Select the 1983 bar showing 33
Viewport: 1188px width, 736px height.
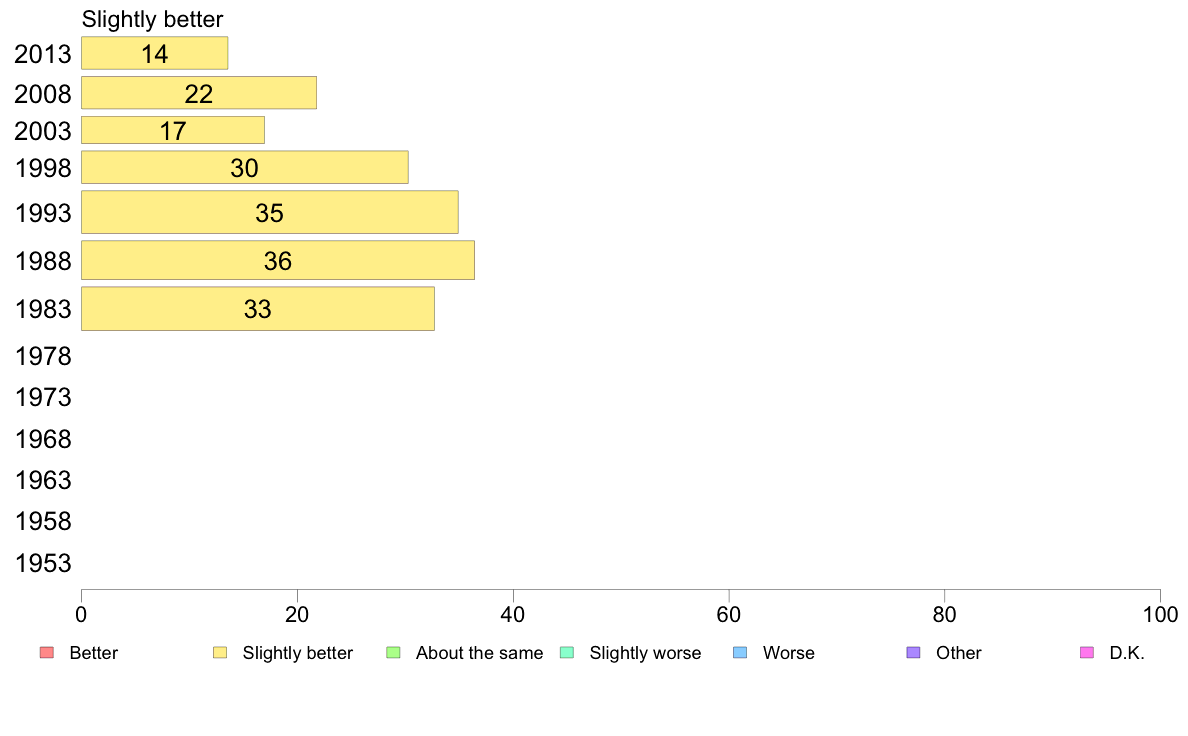click(258, 308)
